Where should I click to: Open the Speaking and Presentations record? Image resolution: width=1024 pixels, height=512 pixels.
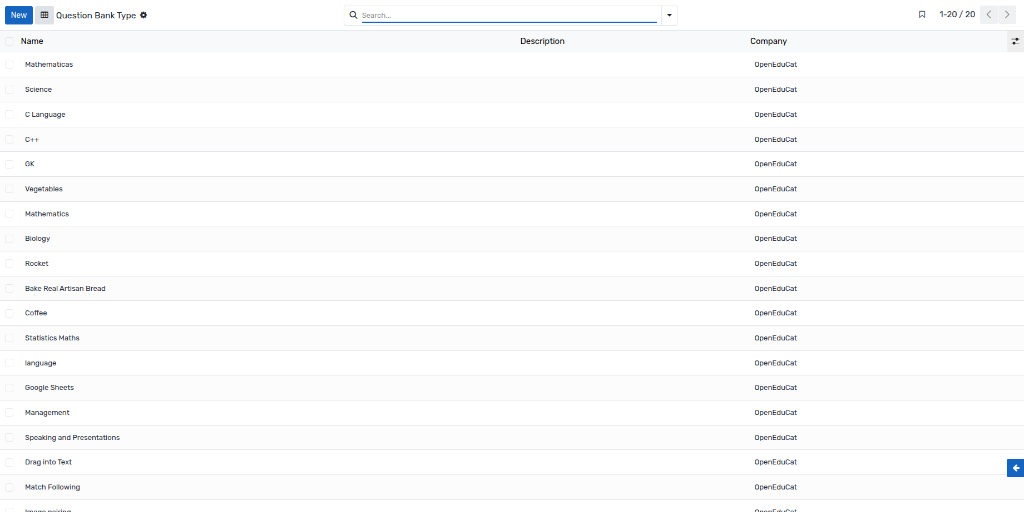72,438
